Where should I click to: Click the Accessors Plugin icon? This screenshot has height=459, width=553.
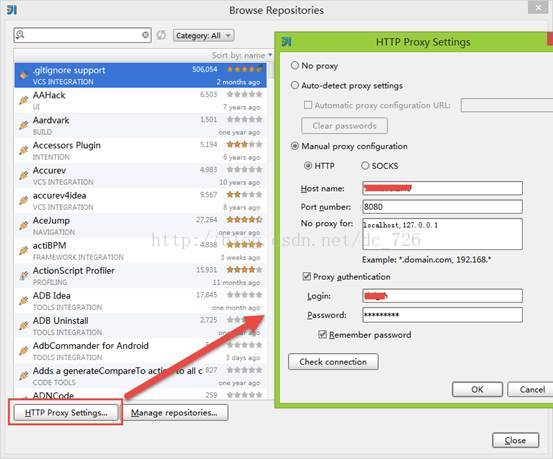(x=24, y=150)
